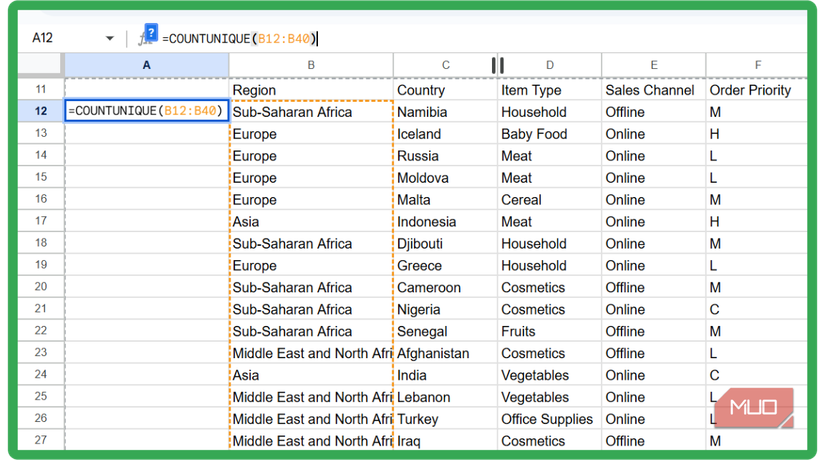Viewport: 825px width, 460px height.
Task: Select the column B header
Action: coord(311,65)
